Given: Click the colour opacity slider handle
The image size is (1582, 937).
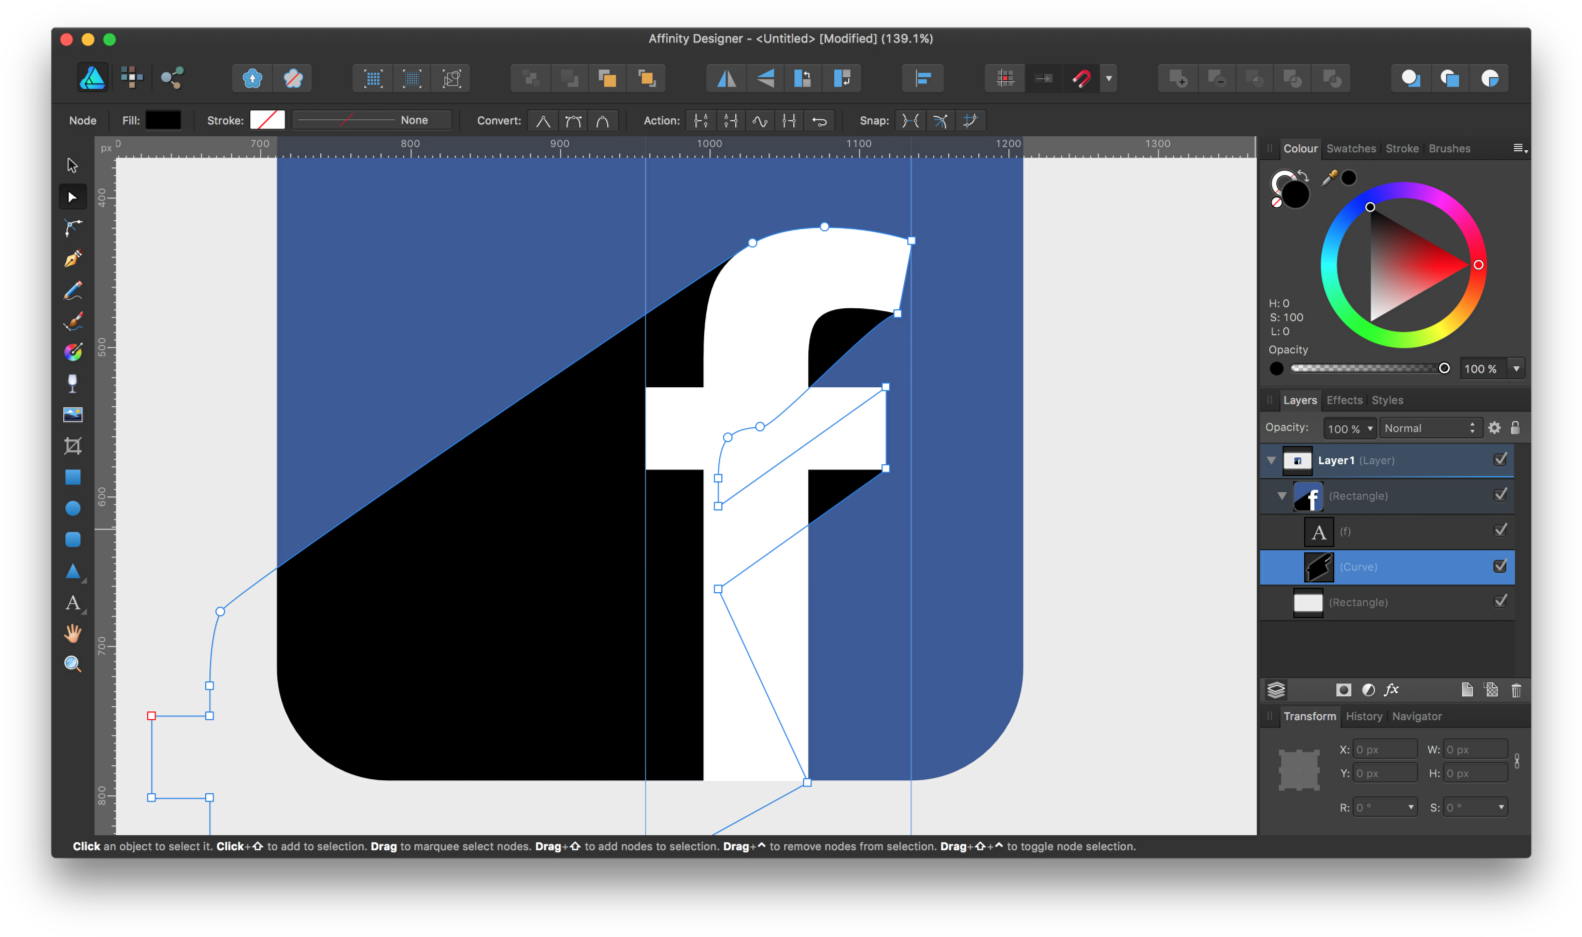Looking at the screenshot, I should [x=1444, y=368].
